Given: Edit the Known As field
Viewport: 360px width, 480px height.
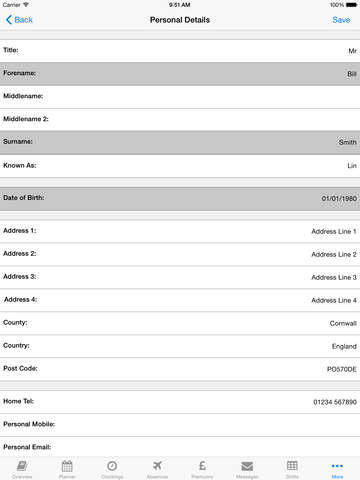Looking at the screenshot, I should [180, 166].
